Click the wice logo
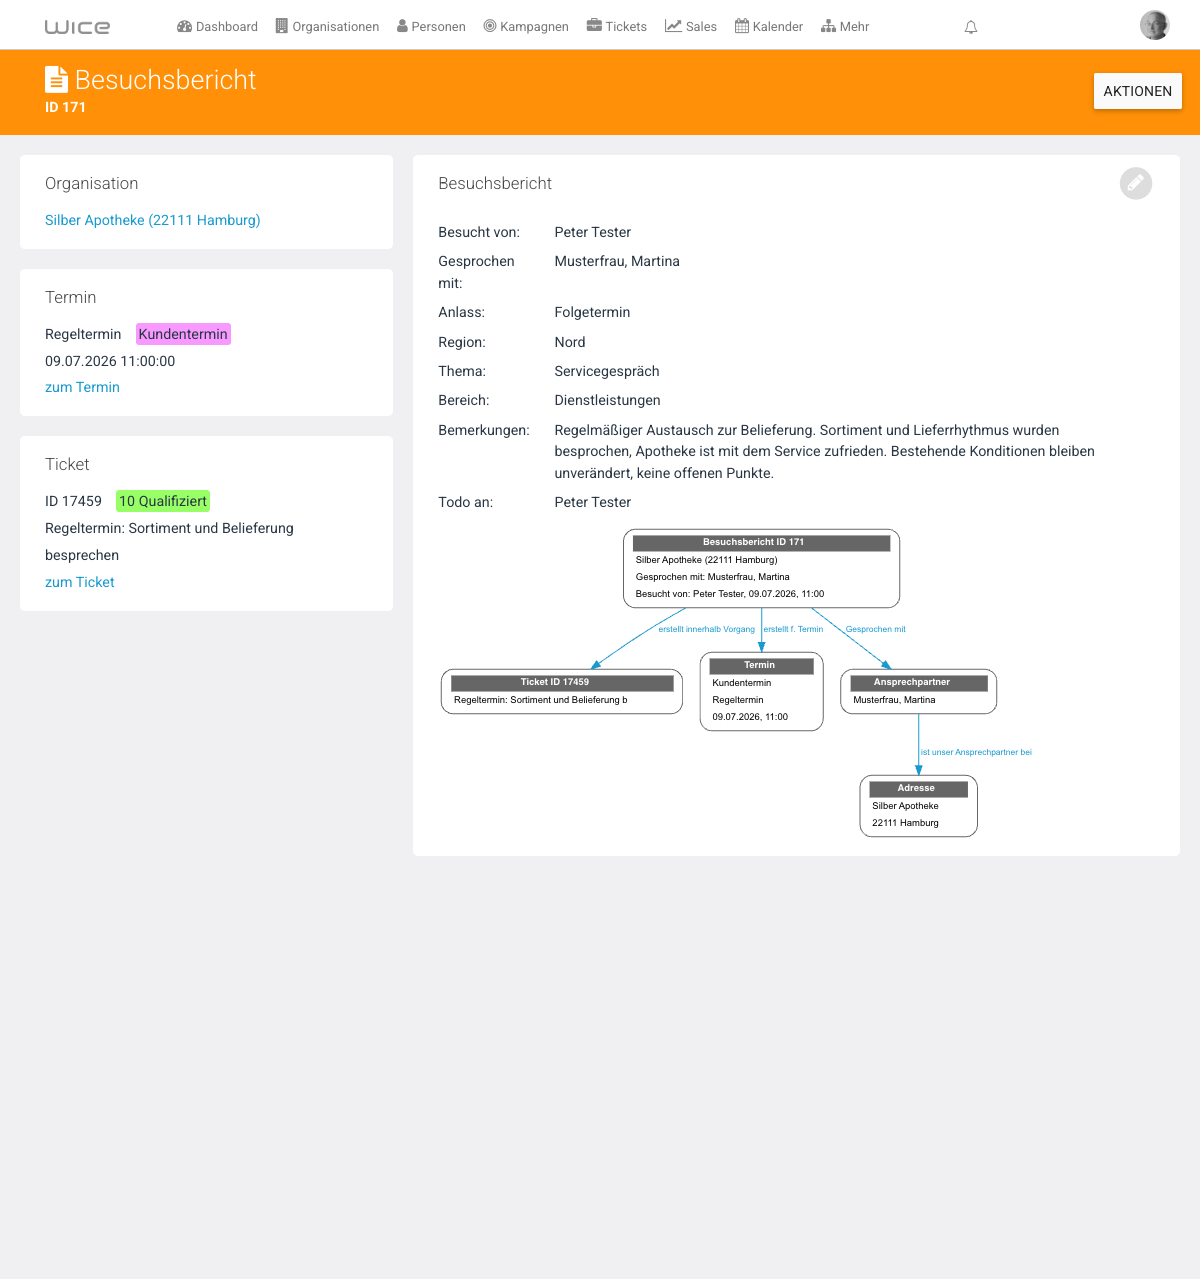This screenshot has width=1200, height=1279. [77, 27]
